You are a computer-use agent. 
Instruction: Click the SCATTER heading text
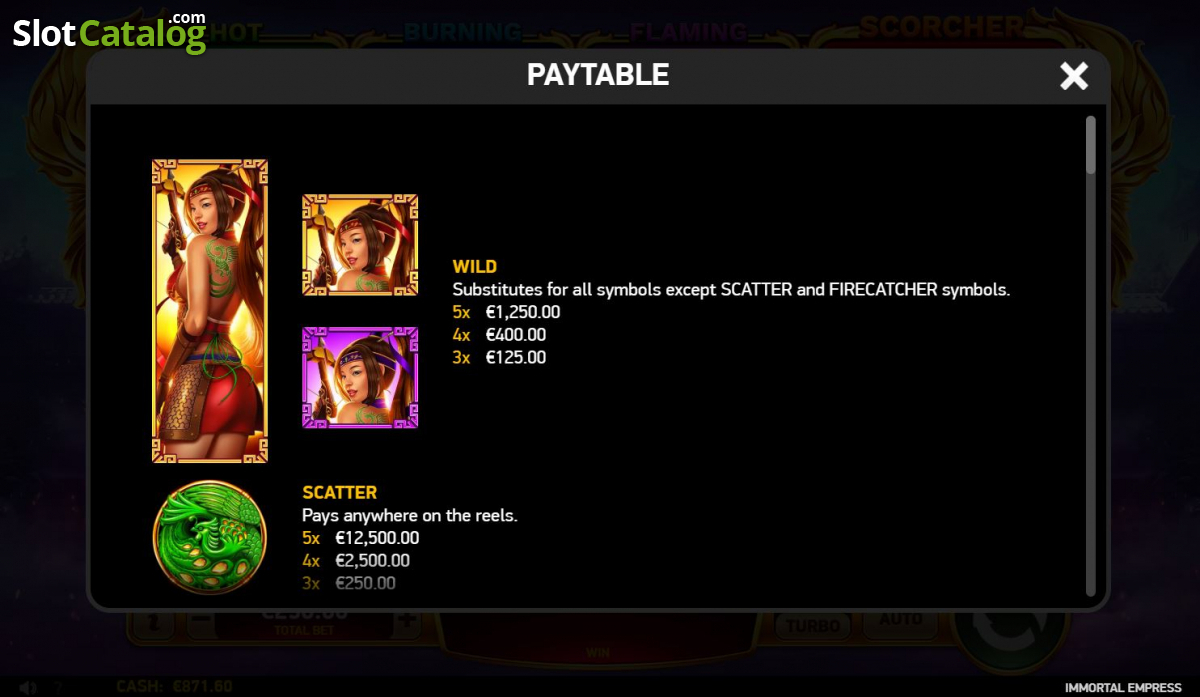point(340,492)
